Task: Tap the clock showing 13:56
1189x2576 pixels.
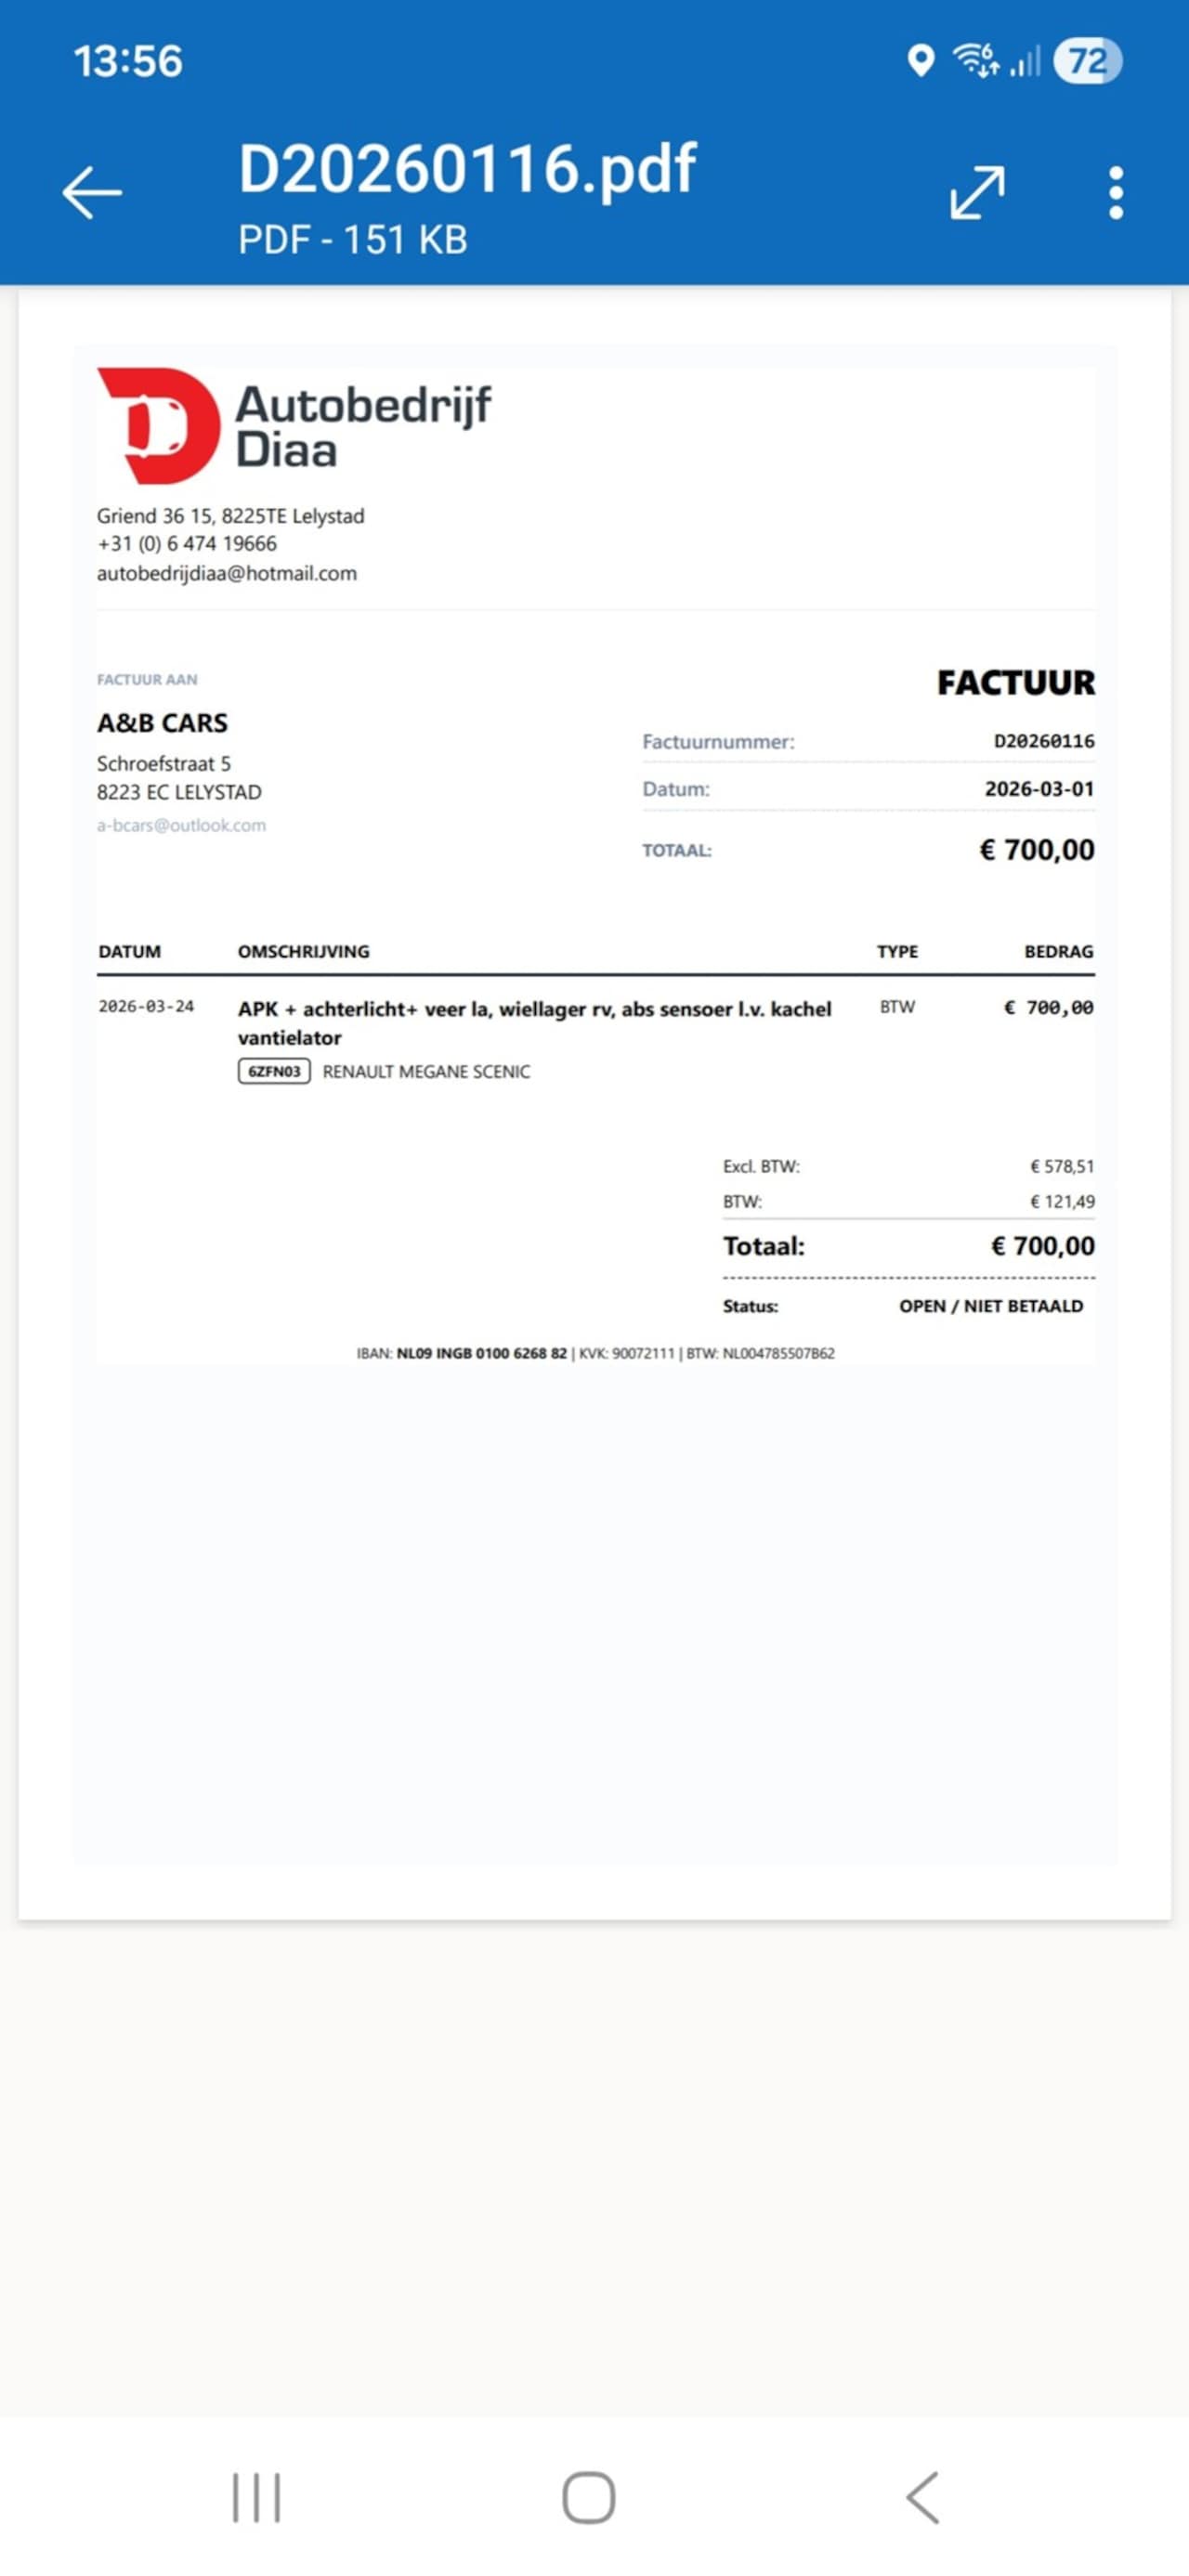Action: pyautogui.click(x=128, y=61)
